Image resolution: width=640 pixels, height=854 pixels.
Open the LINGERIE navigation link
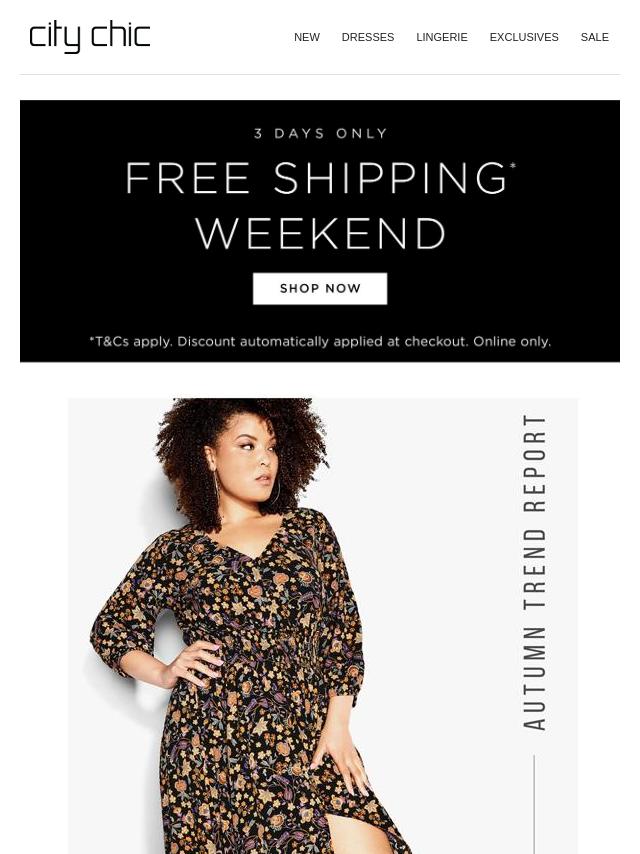(442, 37)
